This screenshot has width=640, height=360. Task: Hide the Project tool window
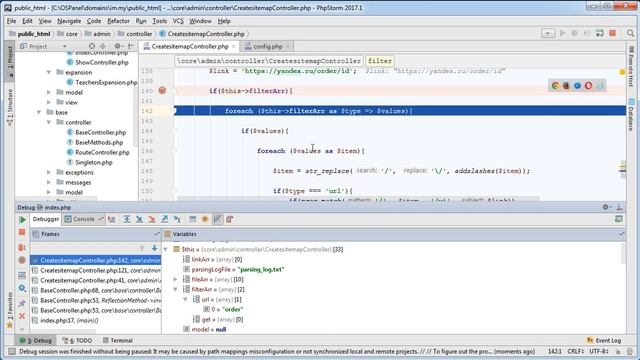(131, 46)
